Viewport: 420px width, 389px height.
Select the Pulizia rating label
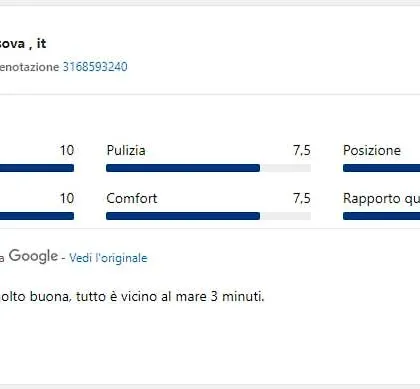point(126,150)
